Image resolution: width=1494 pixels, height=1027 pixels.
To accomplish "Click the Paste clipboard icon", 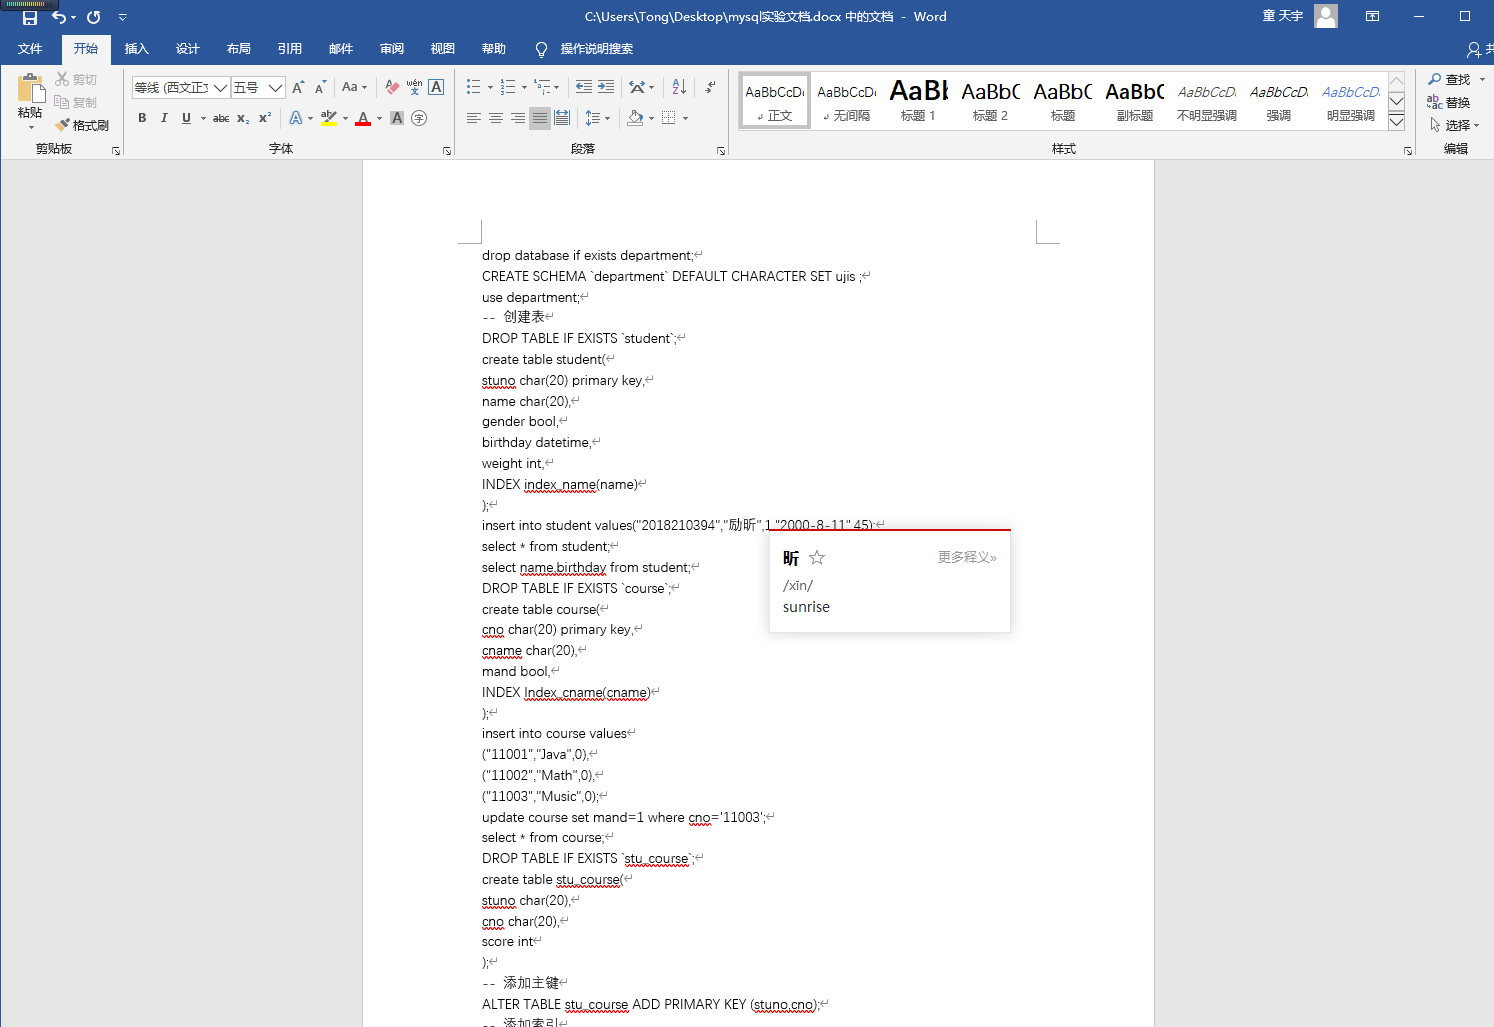I will [x=30, y=89].
